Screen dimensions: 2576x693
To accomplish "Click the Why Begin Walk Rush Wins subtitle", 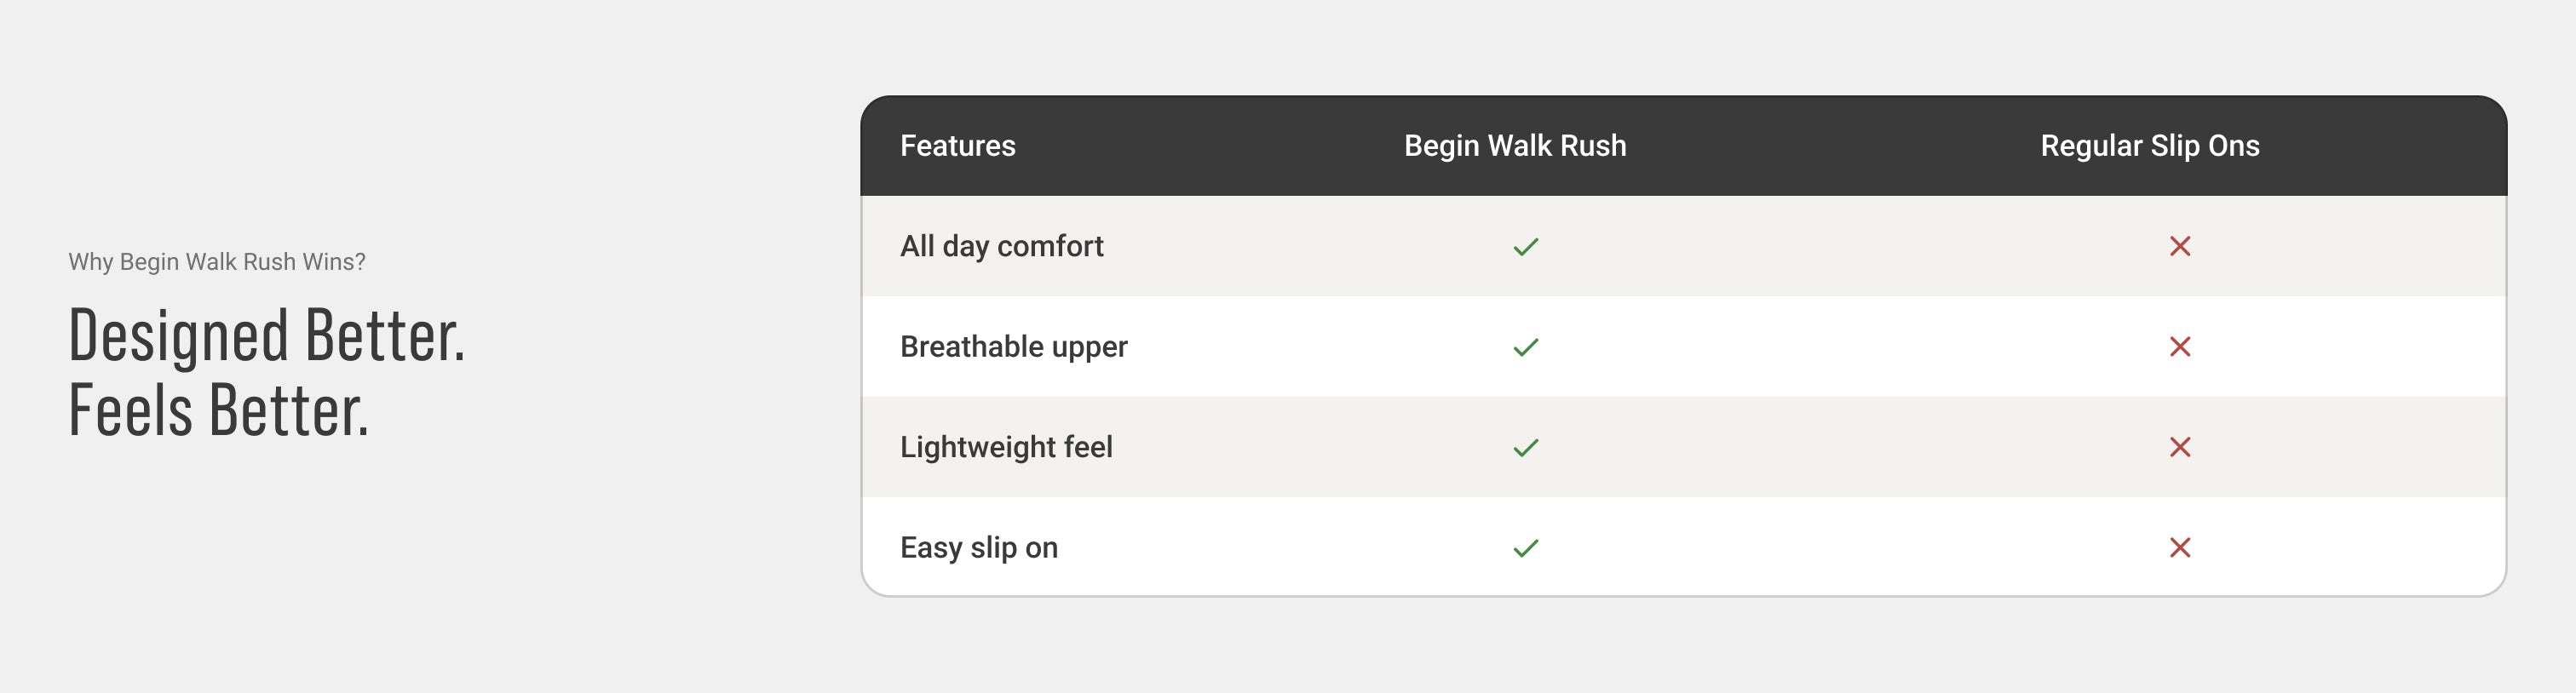I will click(216, 262).
